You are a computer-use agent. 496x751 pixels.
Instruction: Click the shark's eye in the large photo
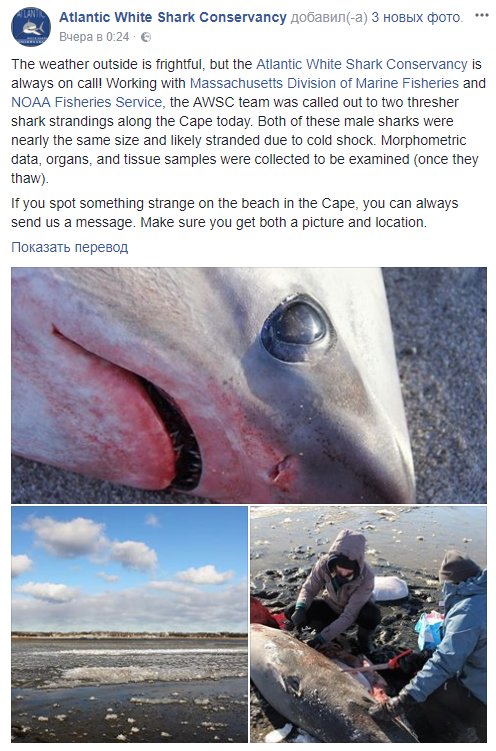coord(296,329)
